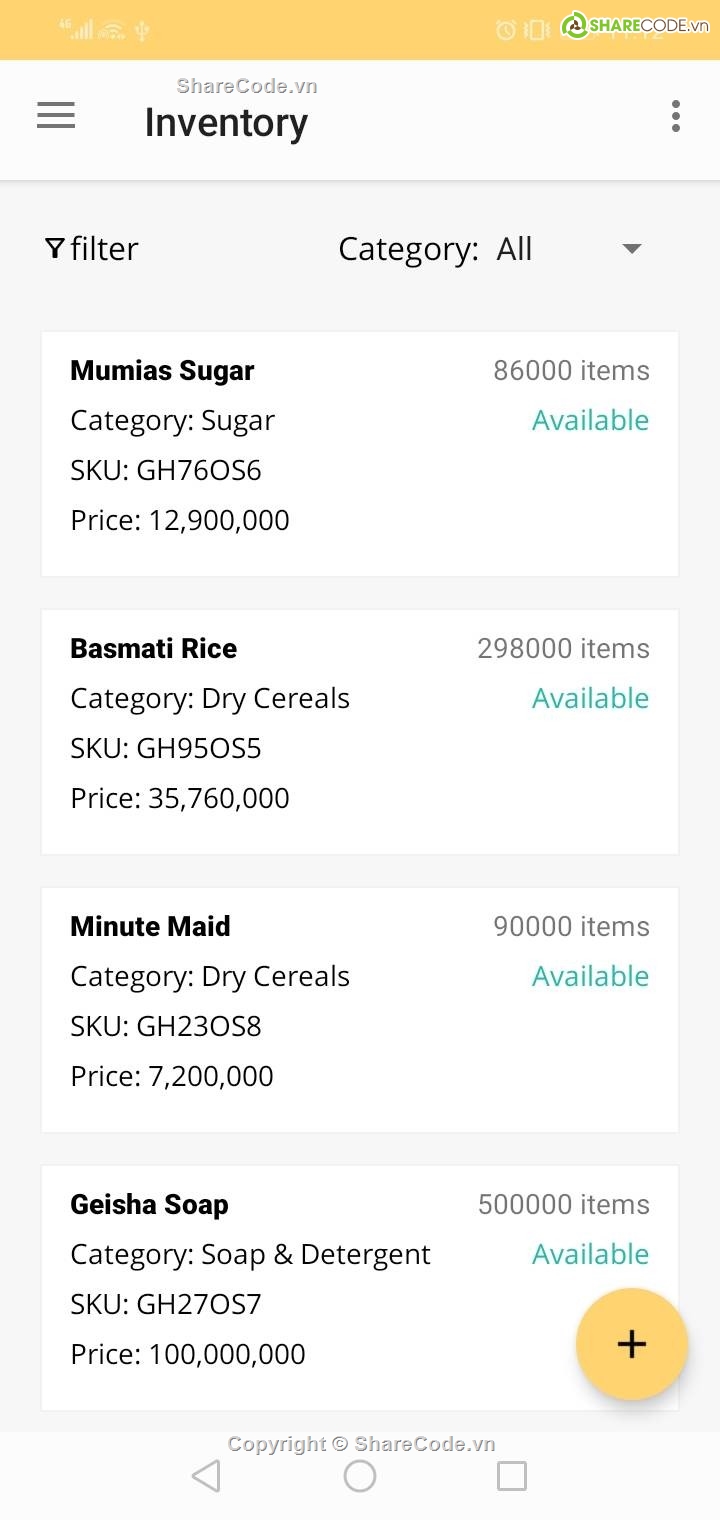Click the filter text label
This screenshot has width=720, height=1520.
click(104, 249)
